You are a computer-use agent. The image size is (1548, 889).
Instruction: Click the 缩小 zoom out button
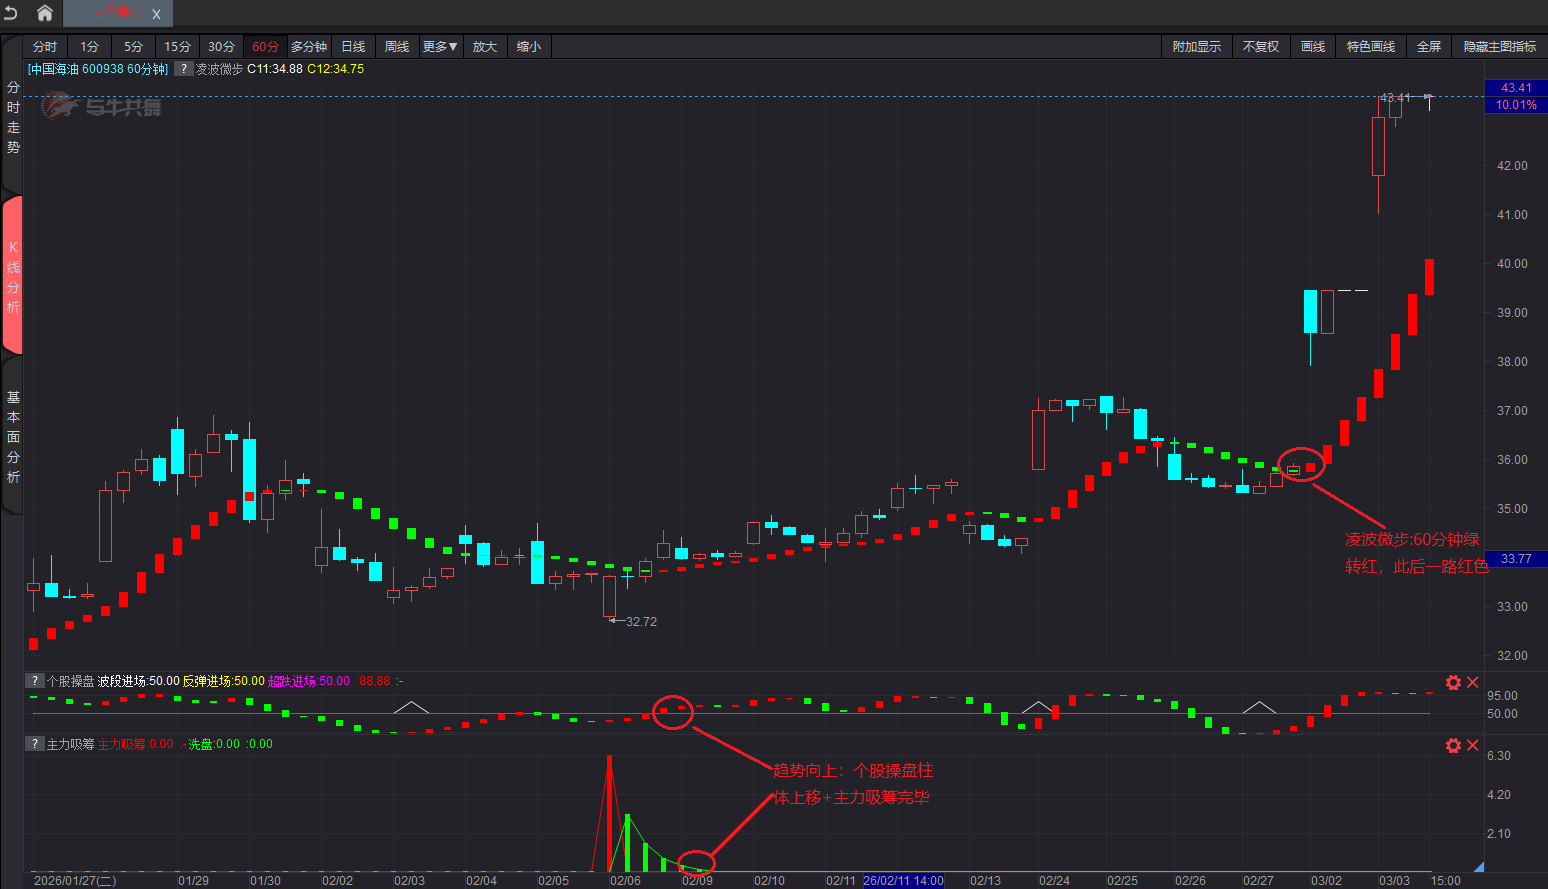pos(529,47)
